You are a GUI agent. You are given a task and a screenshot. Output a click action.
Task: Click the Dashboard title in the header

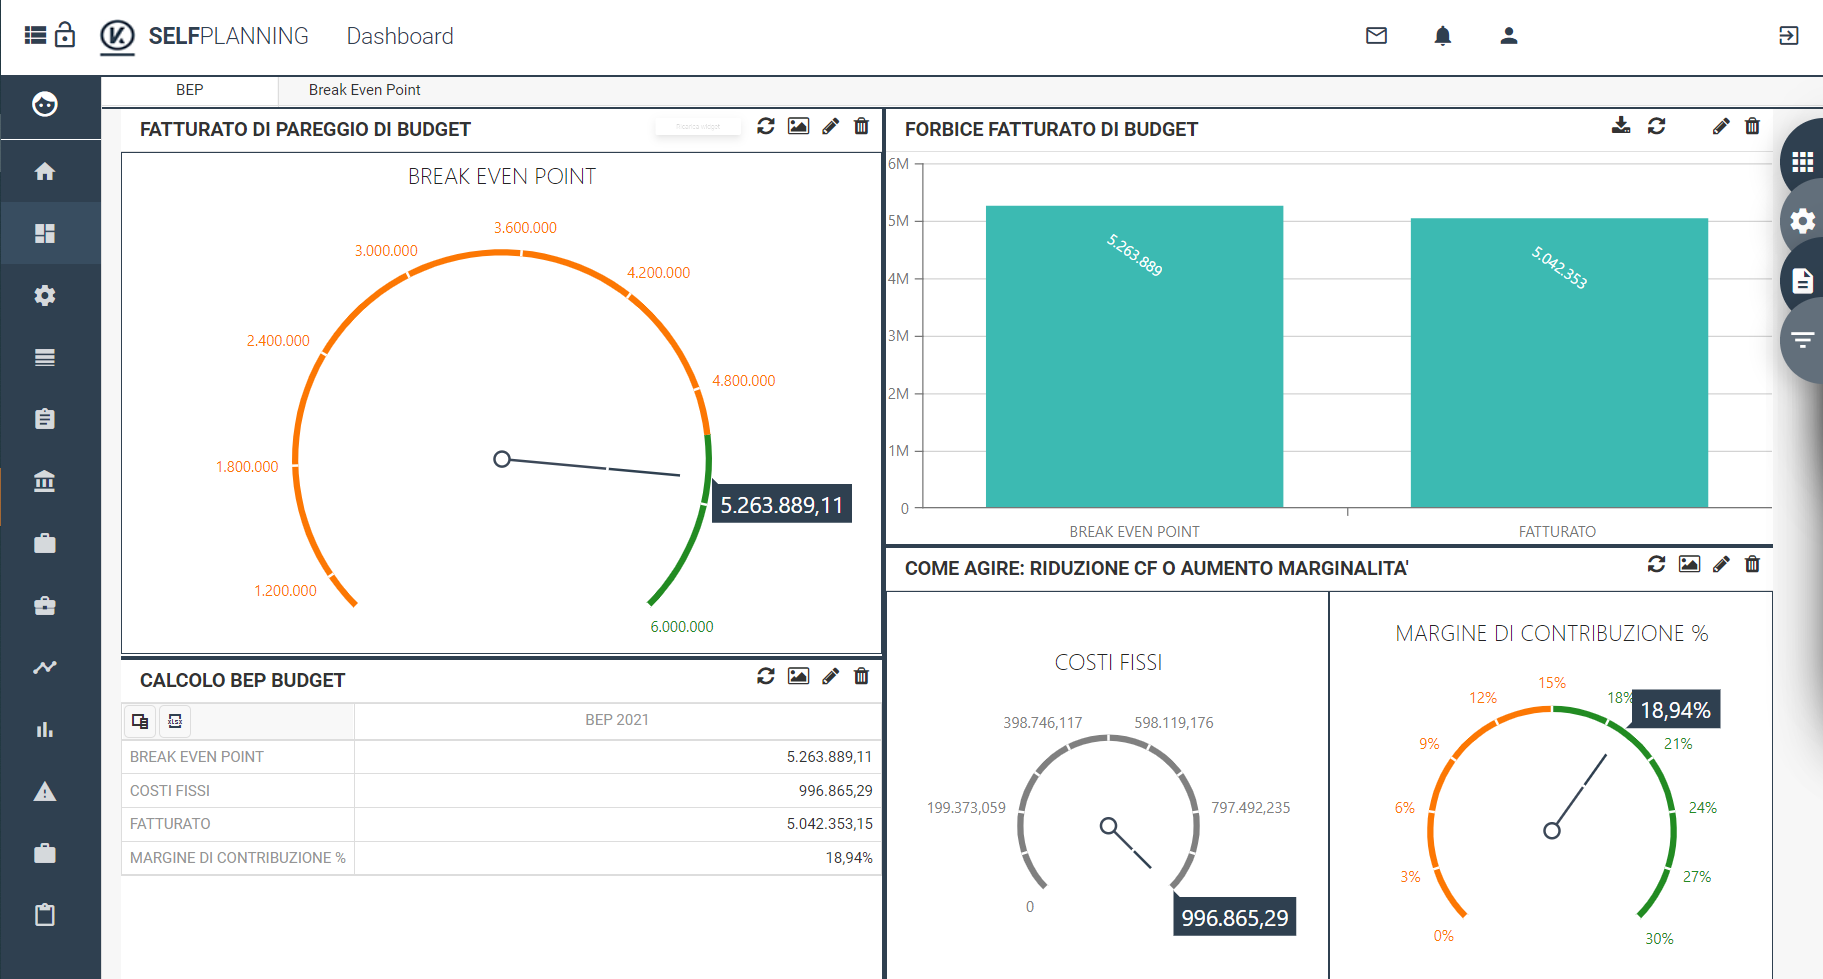pos(400,36)
